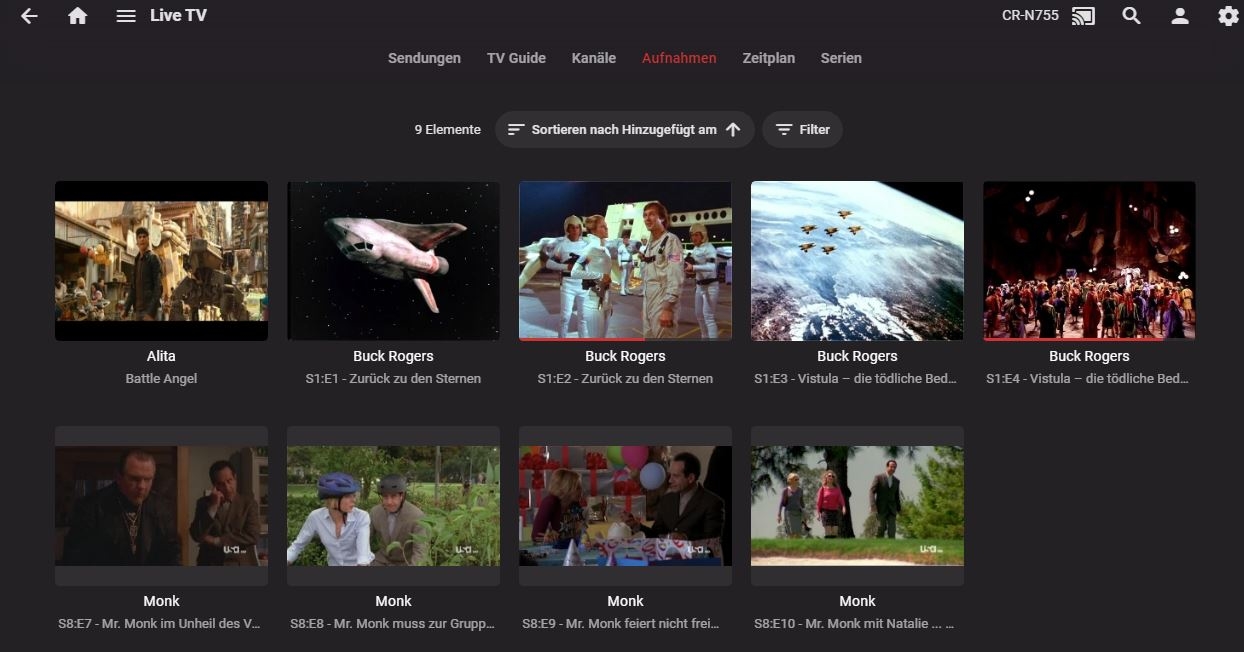Open the user profile icon
Image resolution: width=1244 pixels, height=652 pixels.
[1180, 16]
